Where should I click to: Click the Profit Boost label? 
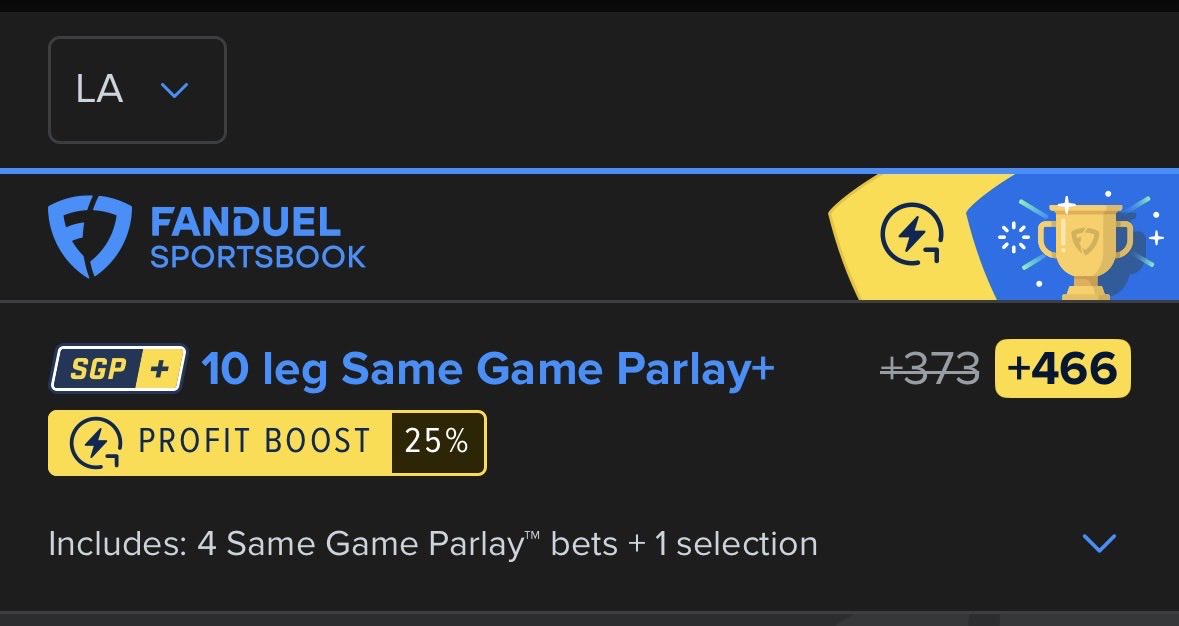coord(255,441)
